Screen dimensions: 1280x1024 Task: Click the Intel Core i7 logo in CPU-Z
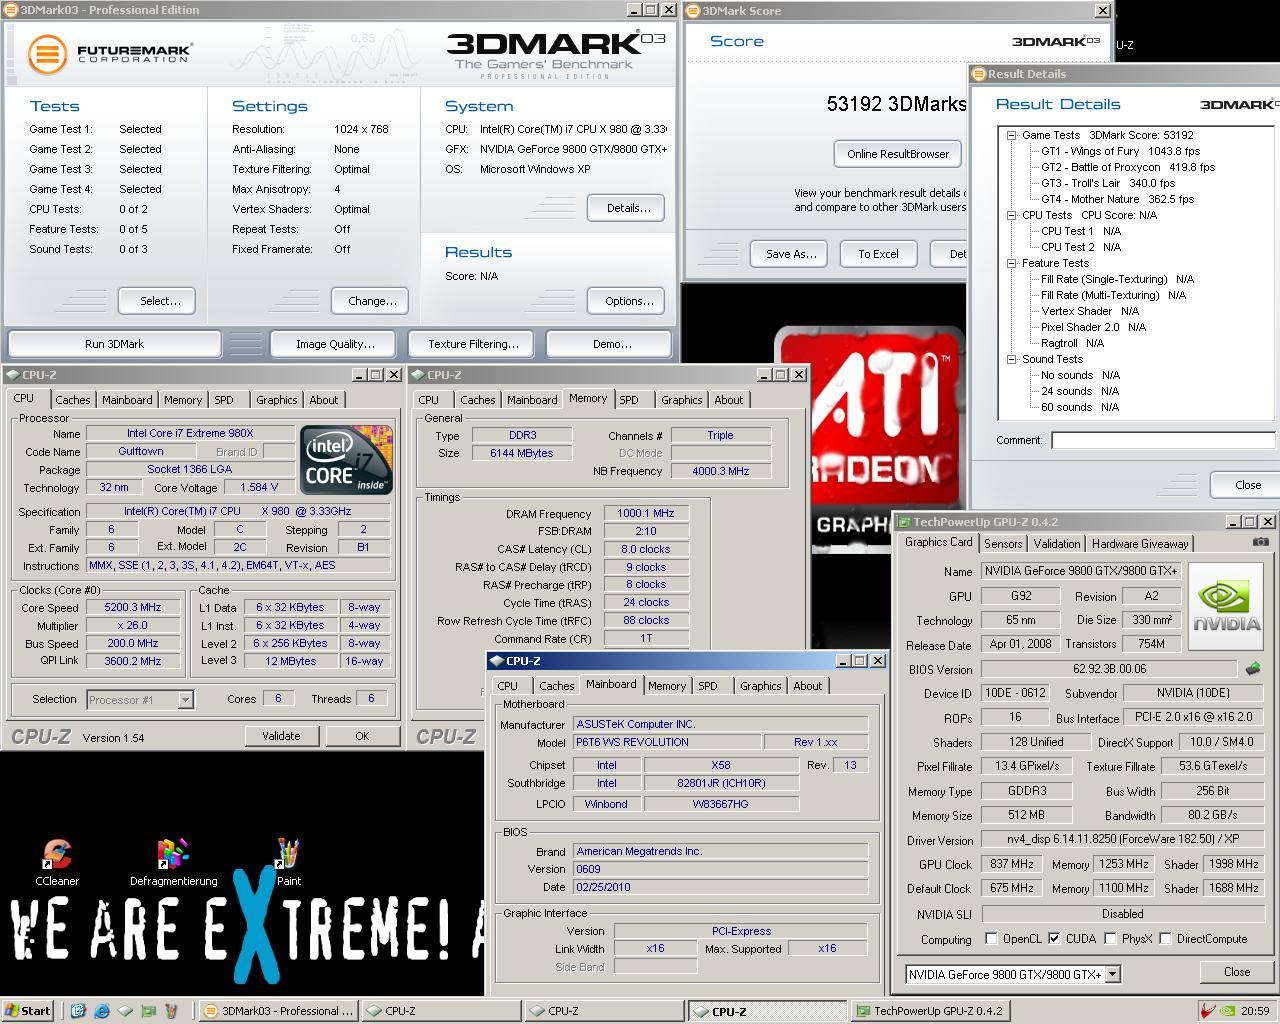coord(346,459)
